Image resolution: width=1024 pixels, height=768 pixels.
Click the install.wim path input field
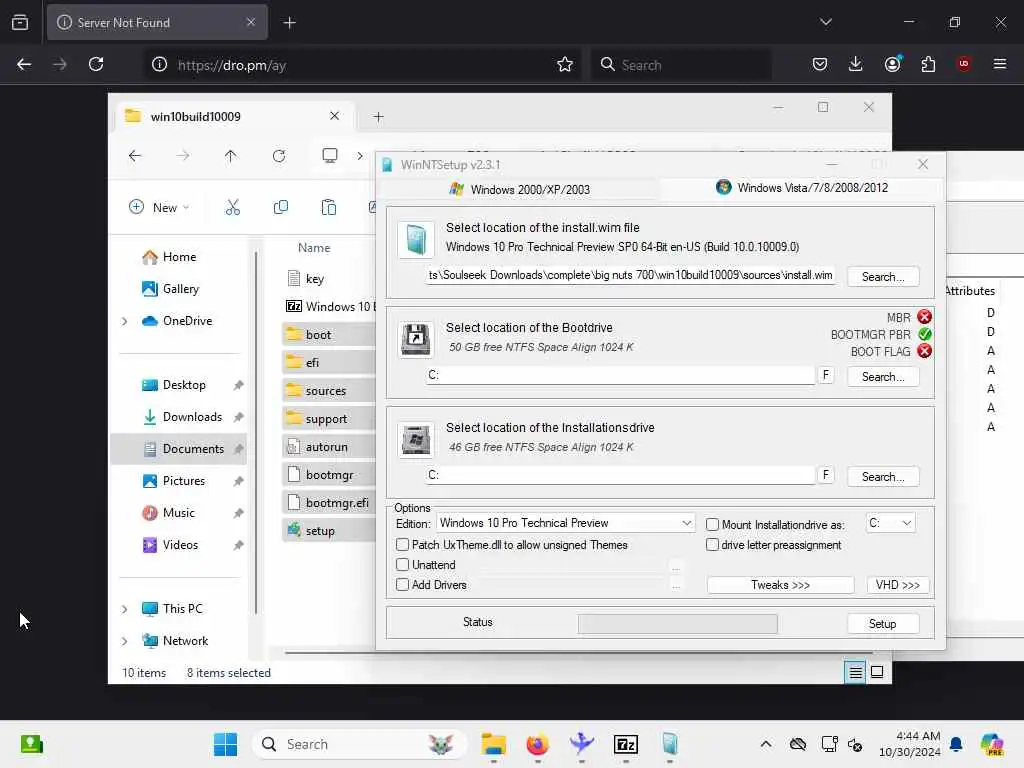pyautogui.click(x=630, y=275)
